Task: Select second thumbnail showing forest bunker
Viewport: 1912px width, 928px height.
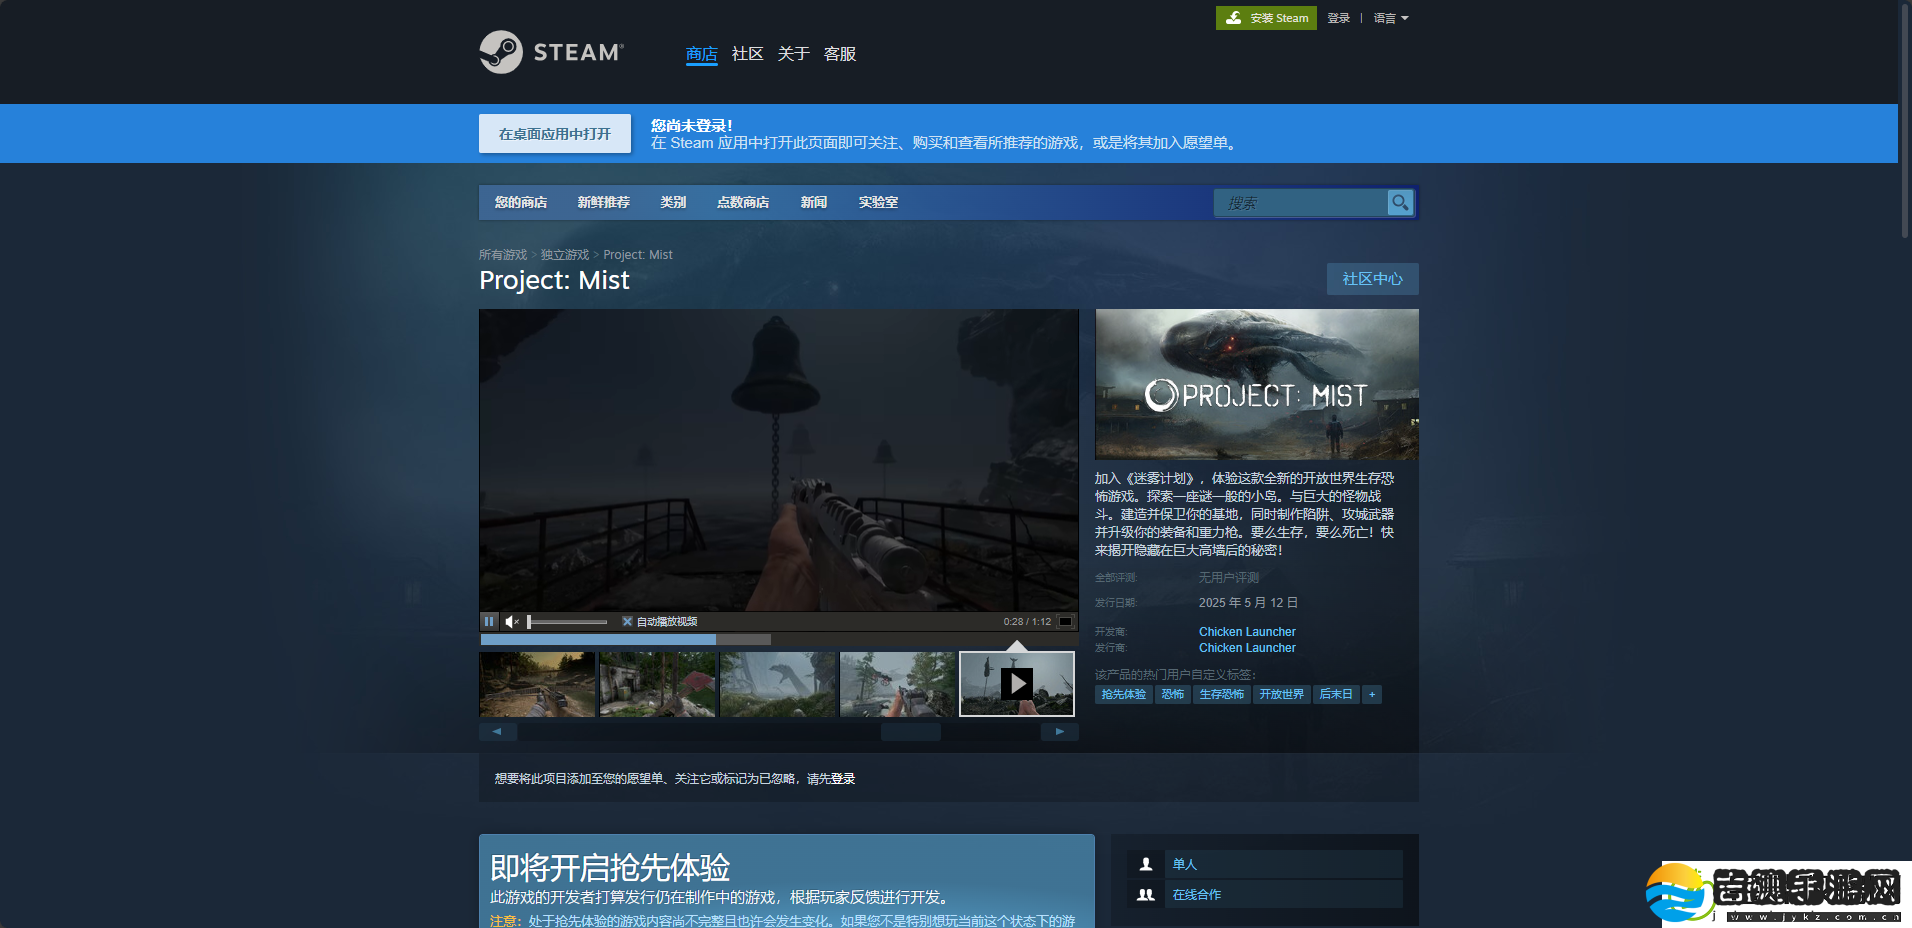Action: coord(657,684)
